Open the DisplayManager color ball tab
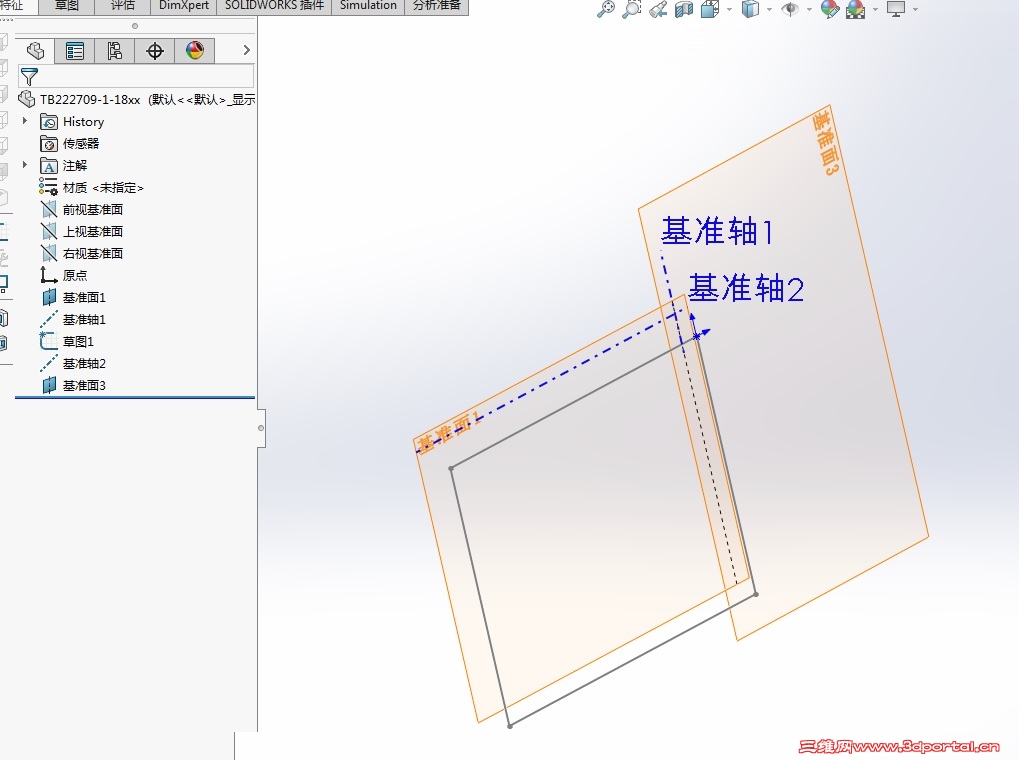Image resolution: width=1019 pixels, height=760 pixels. 194,51
